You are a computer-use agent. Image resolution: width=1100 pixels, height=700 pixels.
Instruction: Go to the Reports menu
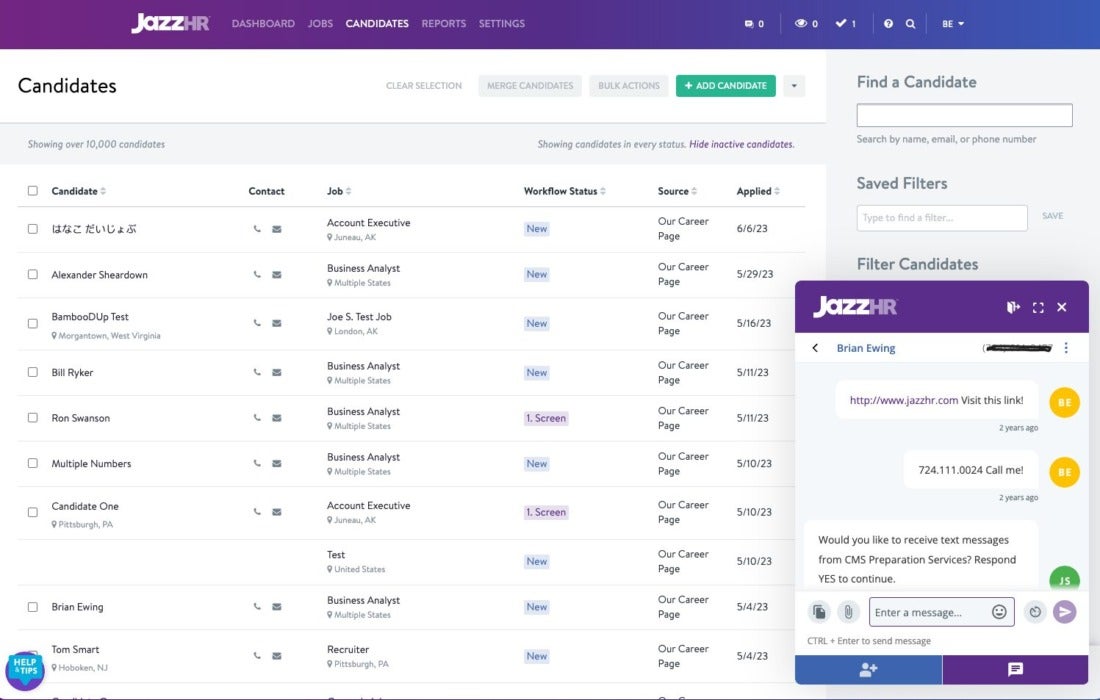pyautogui.click(x=443, y=24)
